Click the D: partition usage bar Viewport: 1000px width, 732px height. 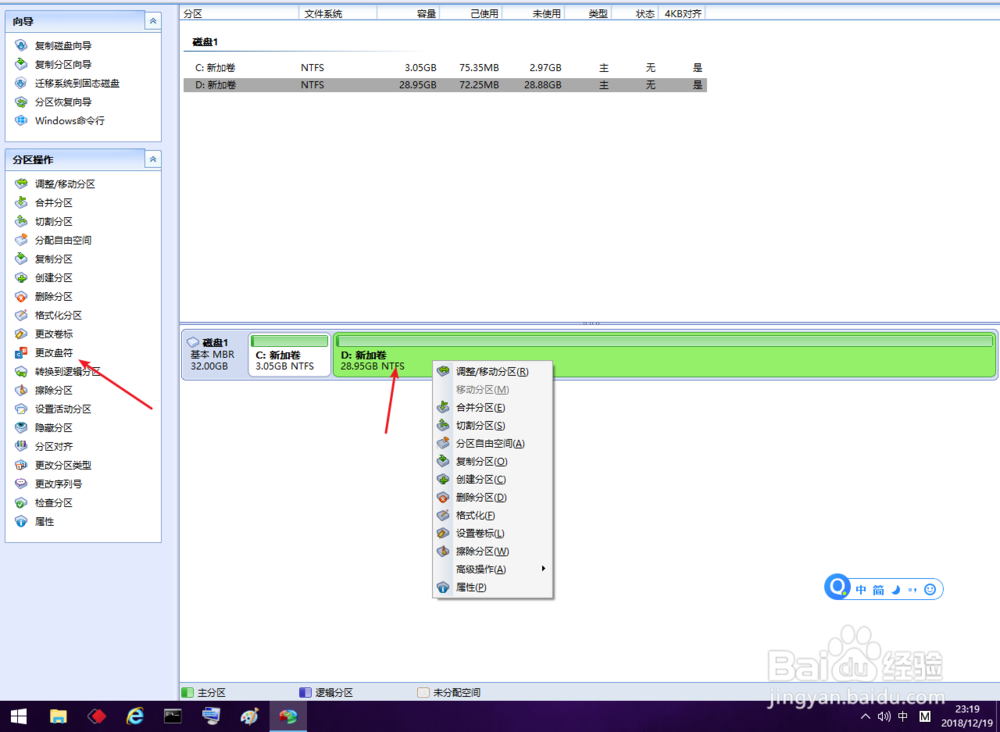(x=664, y=341)
